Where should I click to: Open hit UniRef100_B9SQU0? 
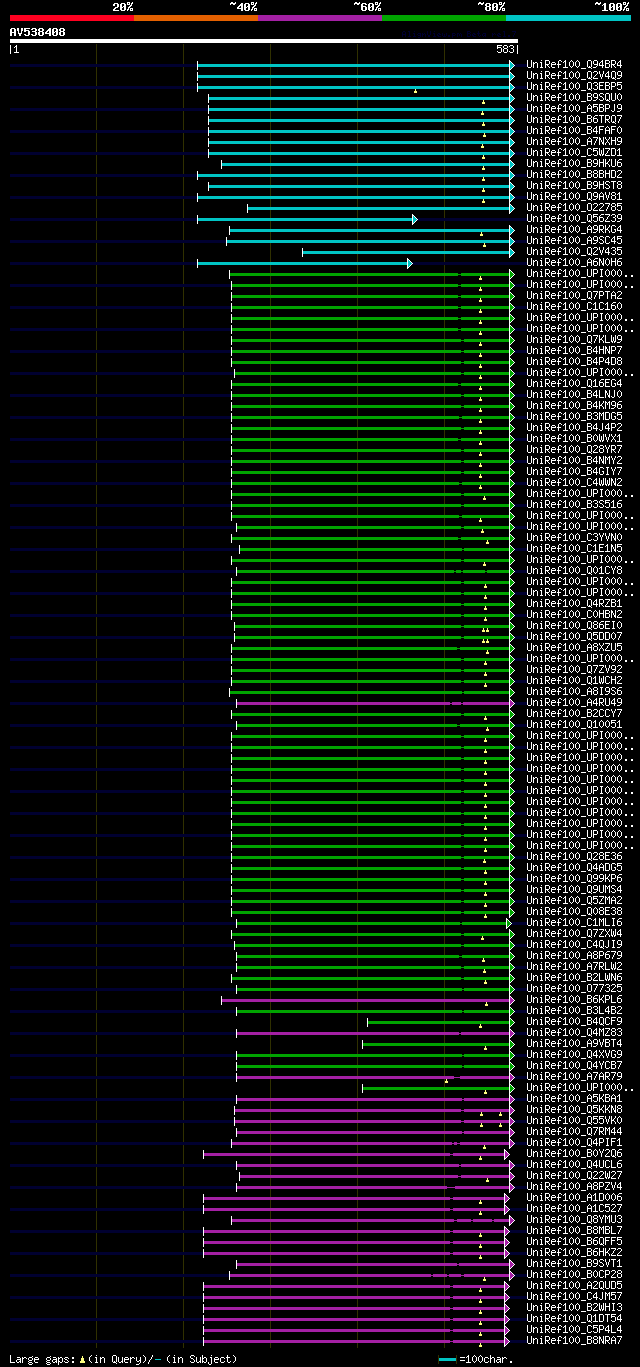click(574, 98)
